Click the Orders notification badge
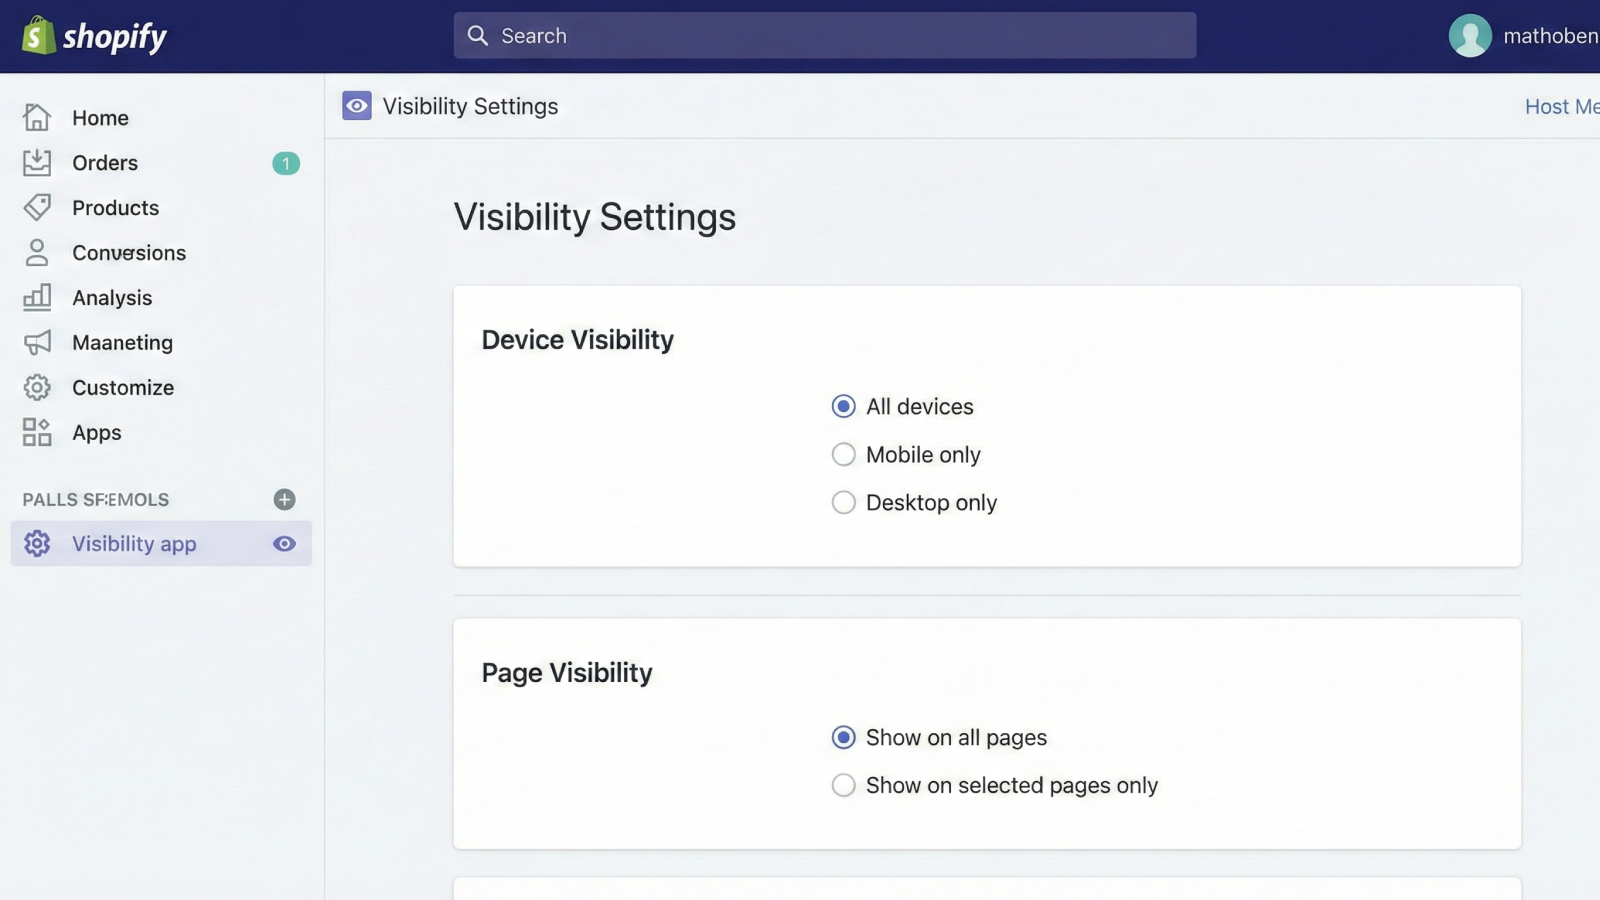 [x=285, y=162]
